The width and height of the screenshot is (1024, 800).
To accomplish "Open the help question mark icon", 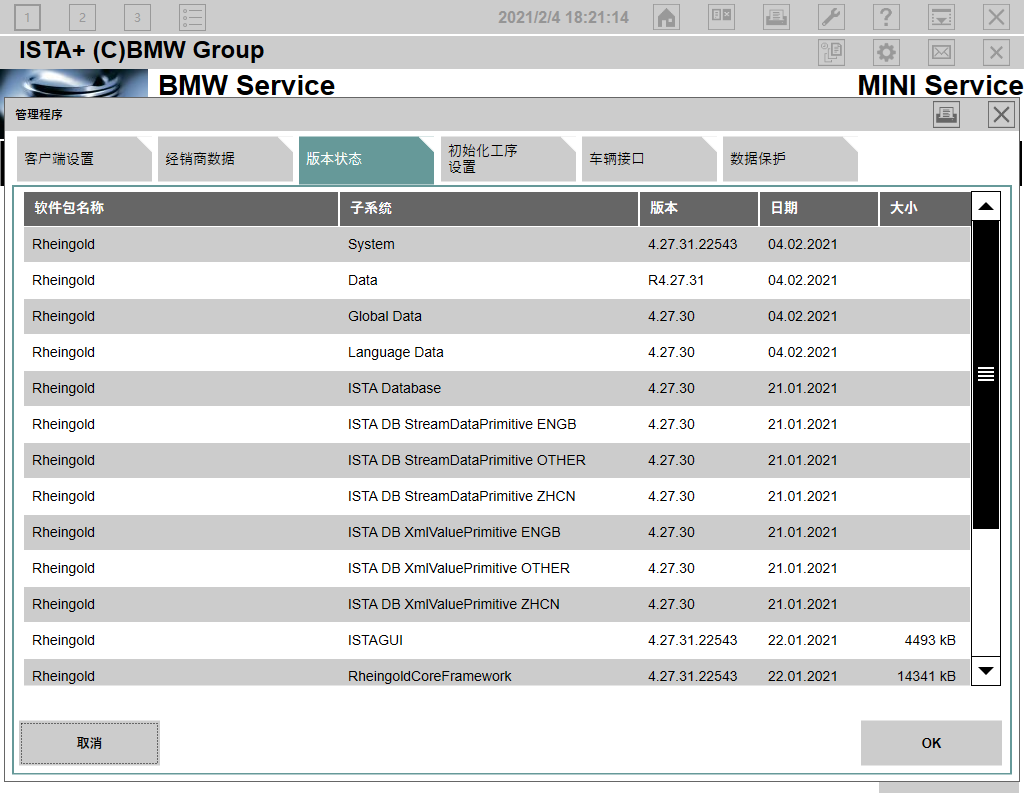I will point(886,17).
